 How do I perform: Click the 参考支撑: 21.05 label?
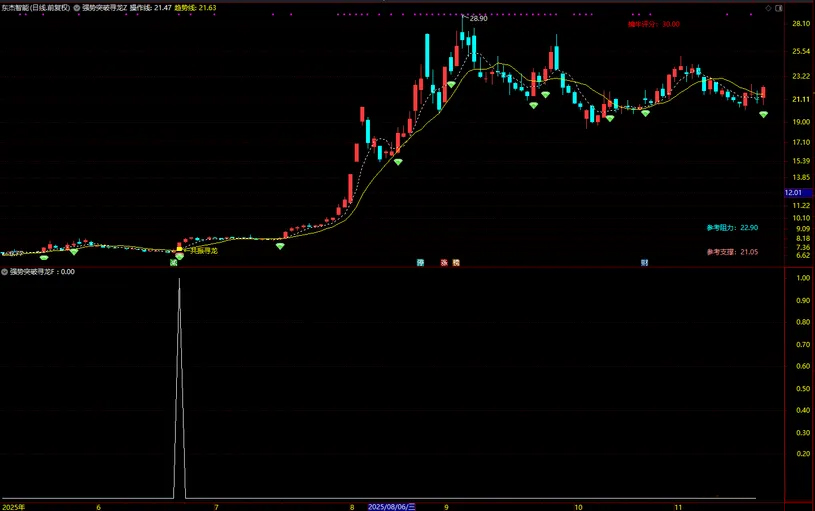click(731, 252)
